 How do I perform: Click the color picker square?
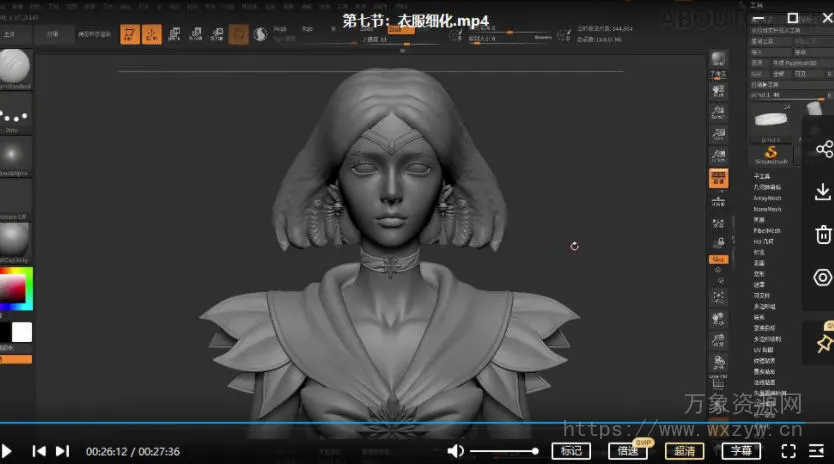click(x=14, y=288)
